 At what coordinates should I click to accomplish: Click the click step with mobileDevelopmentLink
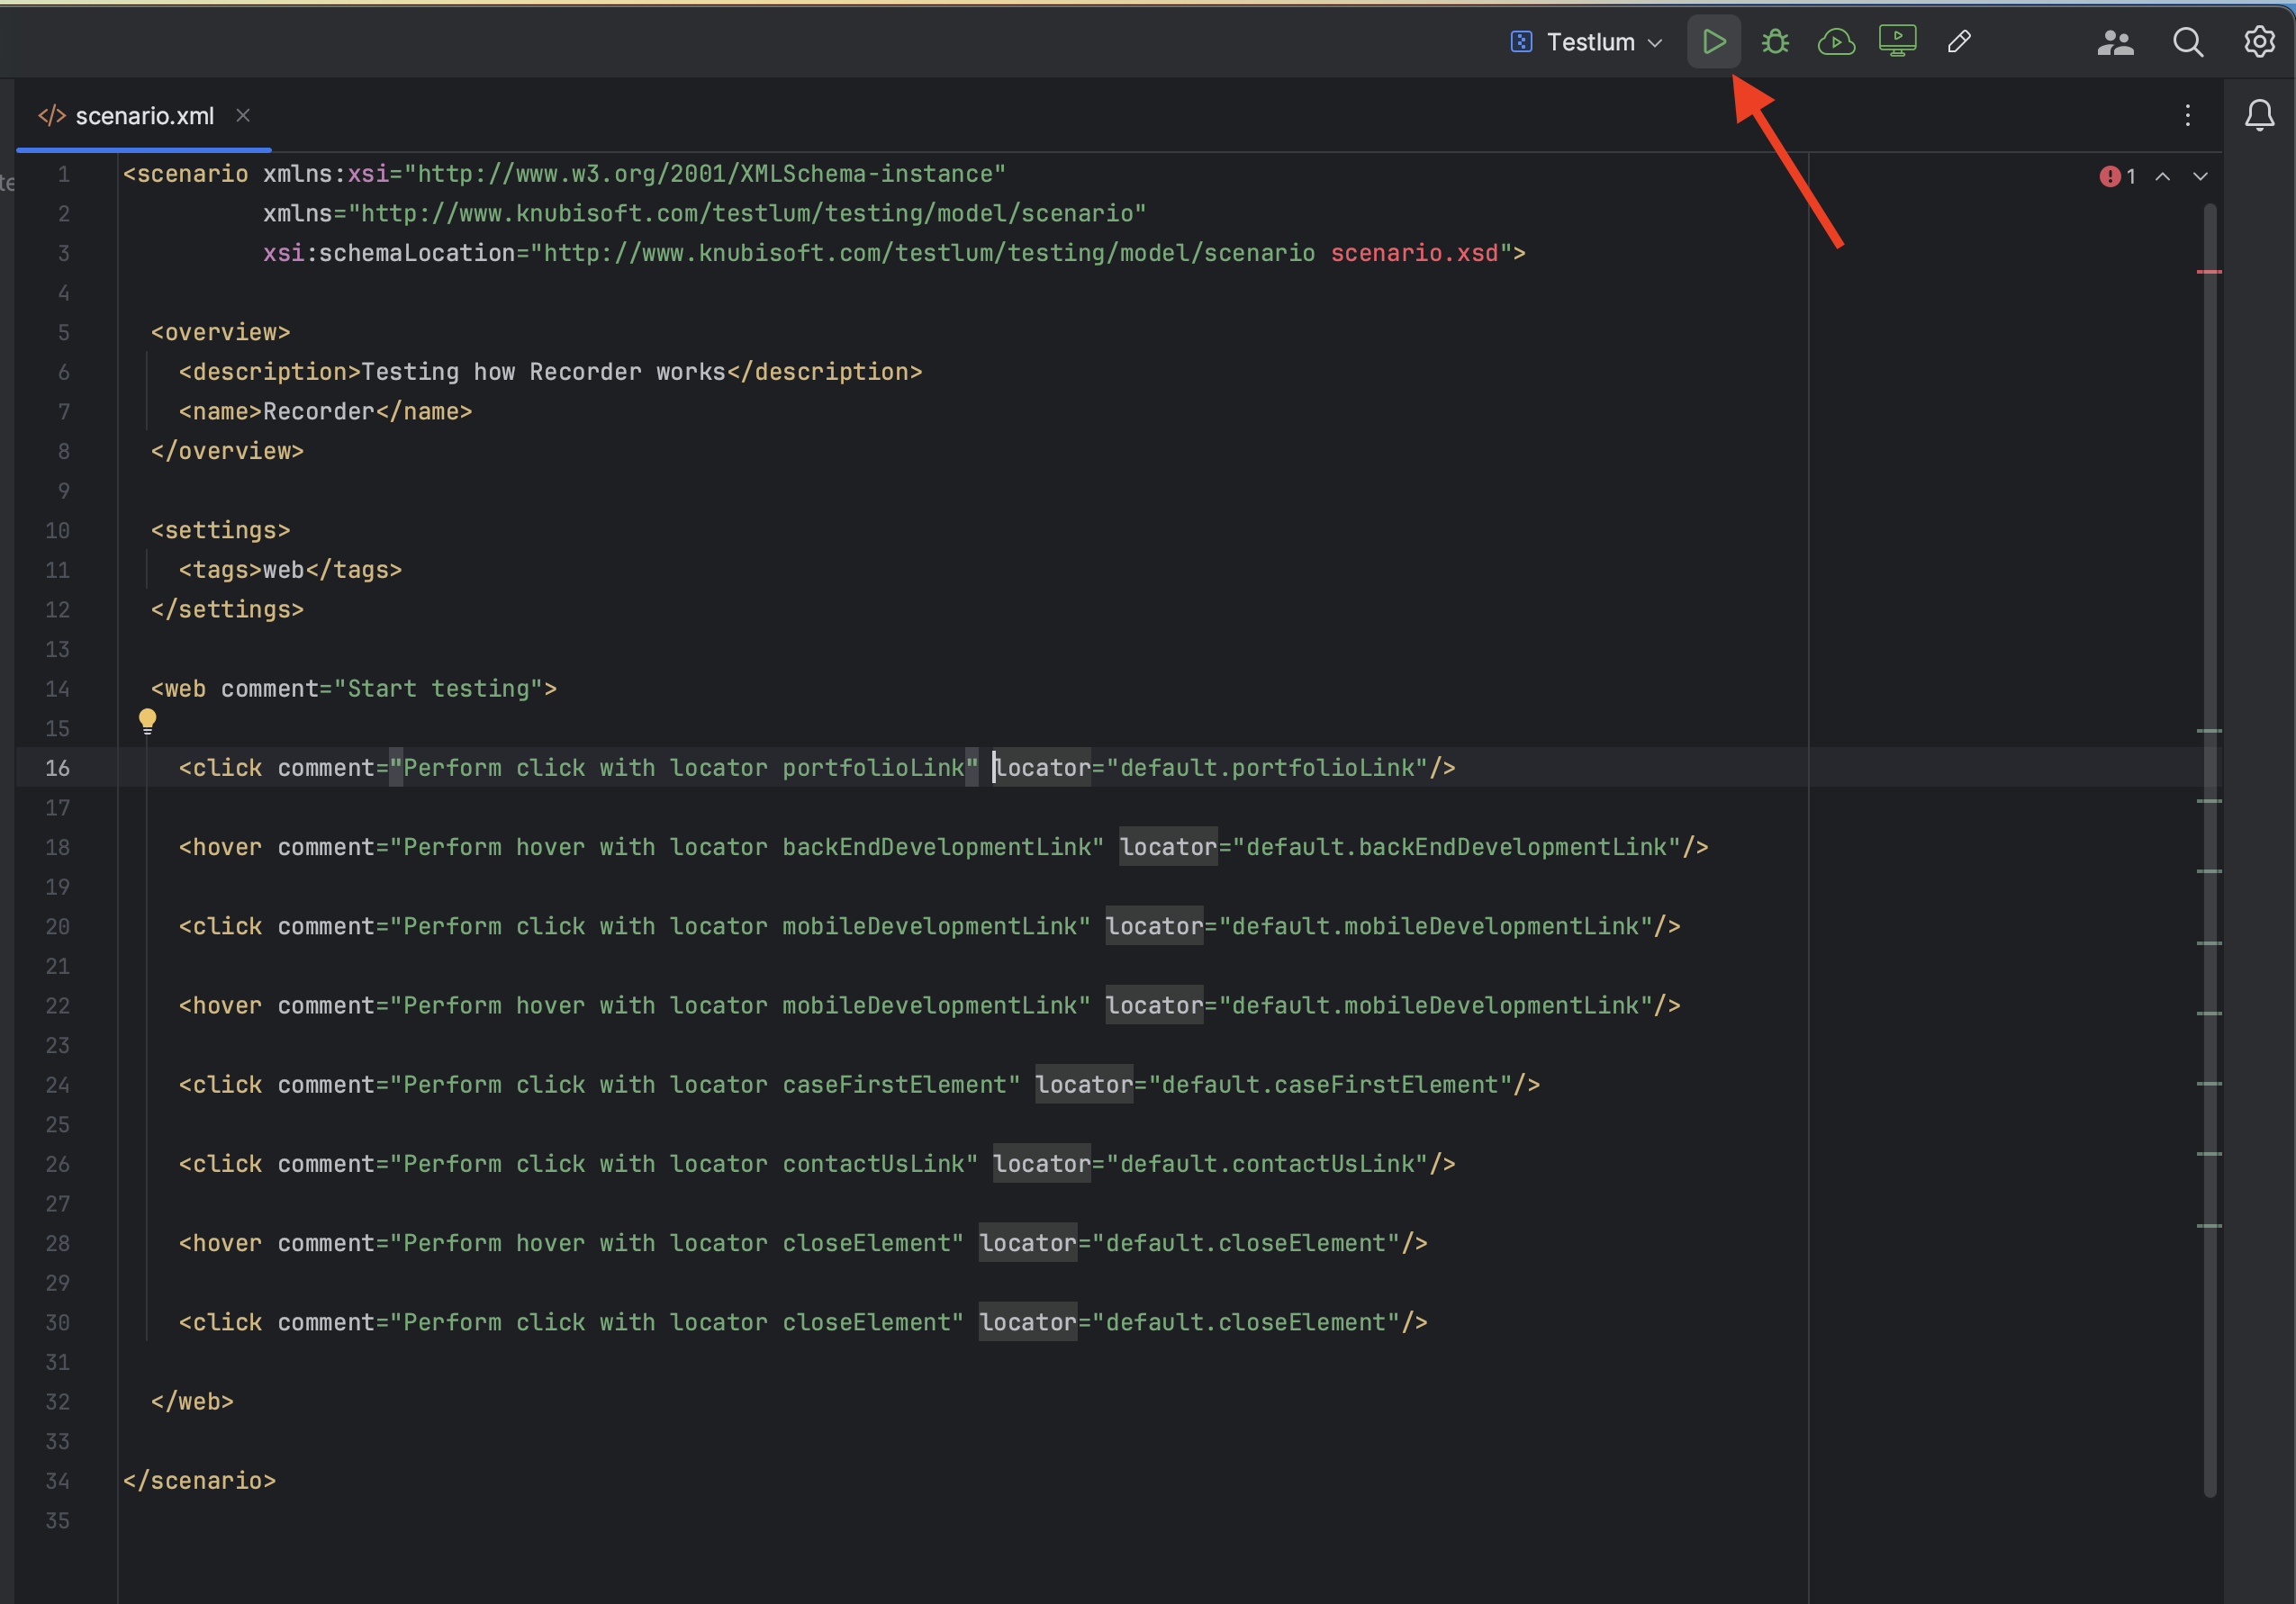click(x=929, y=926)
